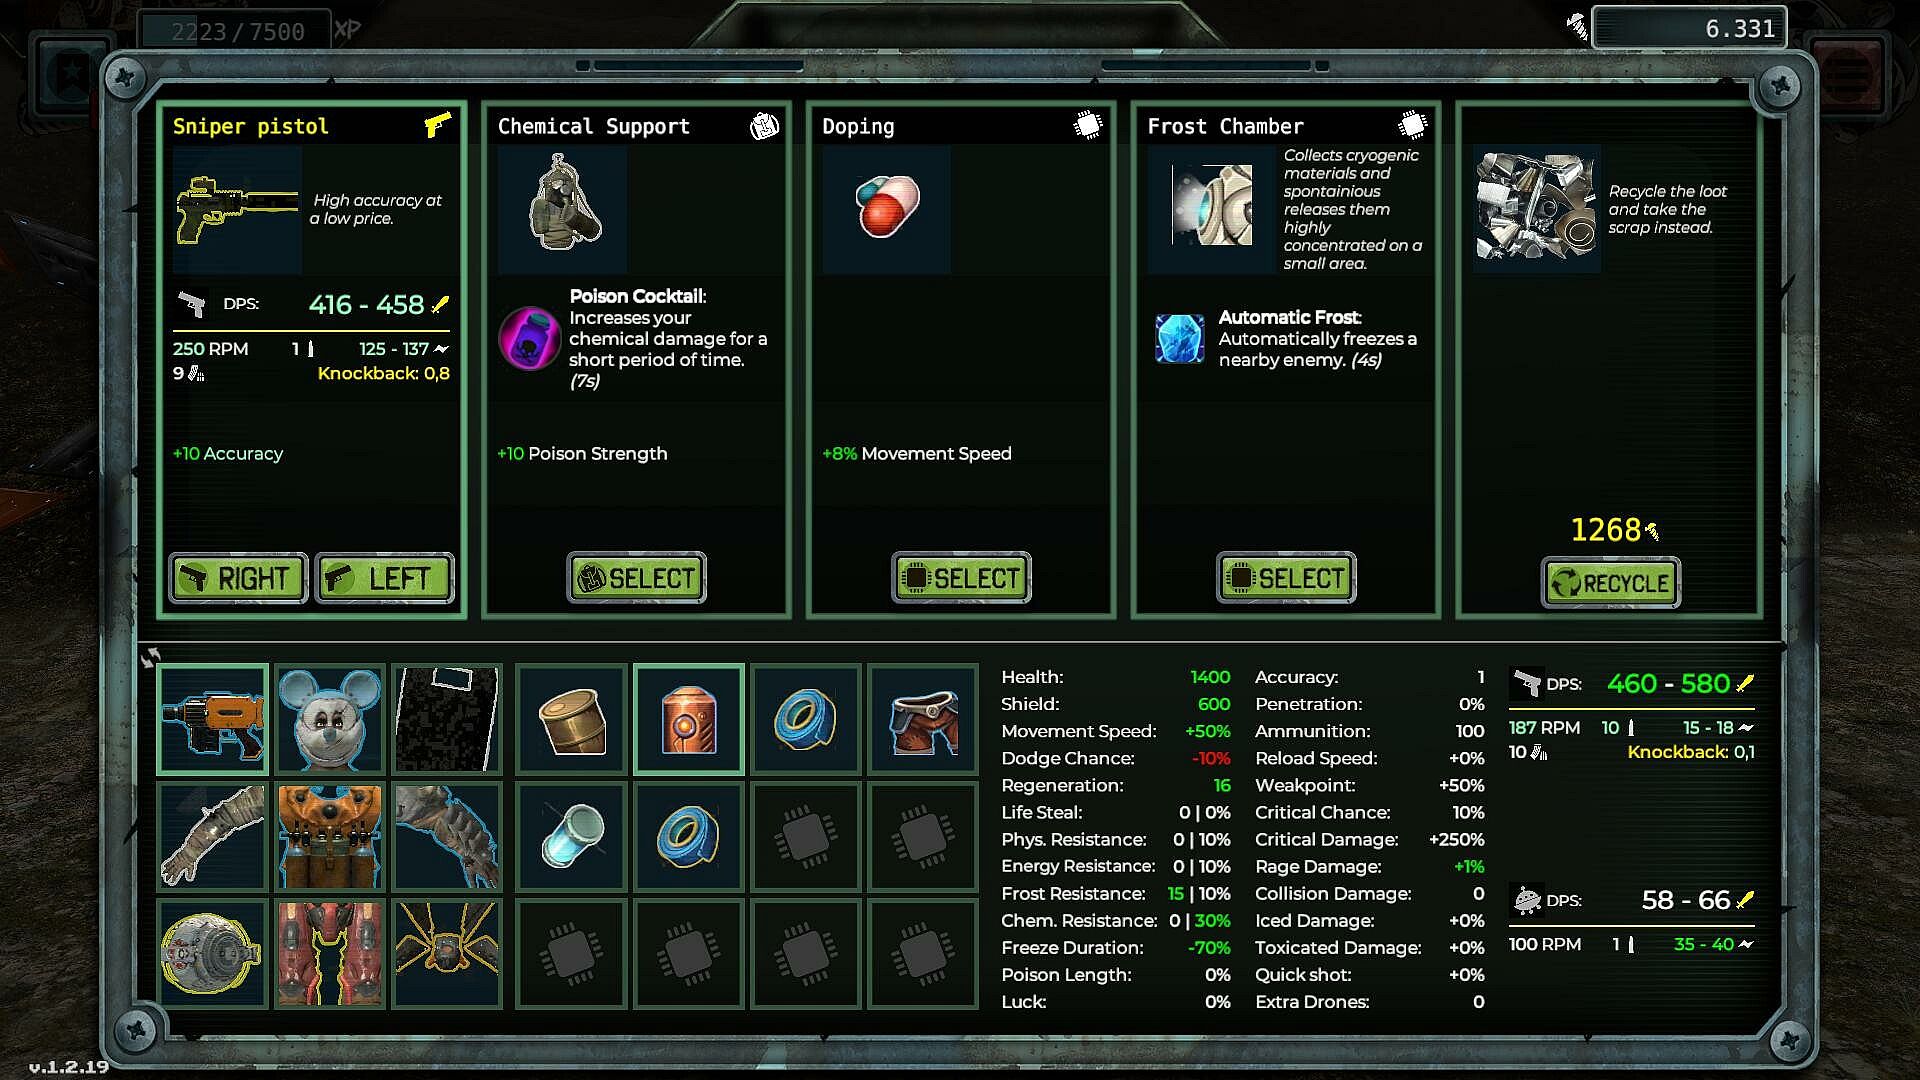Viewport: 1920px width, 1080px height.
Task: Select the spider drone inventory slot
Action: point(447,953)
